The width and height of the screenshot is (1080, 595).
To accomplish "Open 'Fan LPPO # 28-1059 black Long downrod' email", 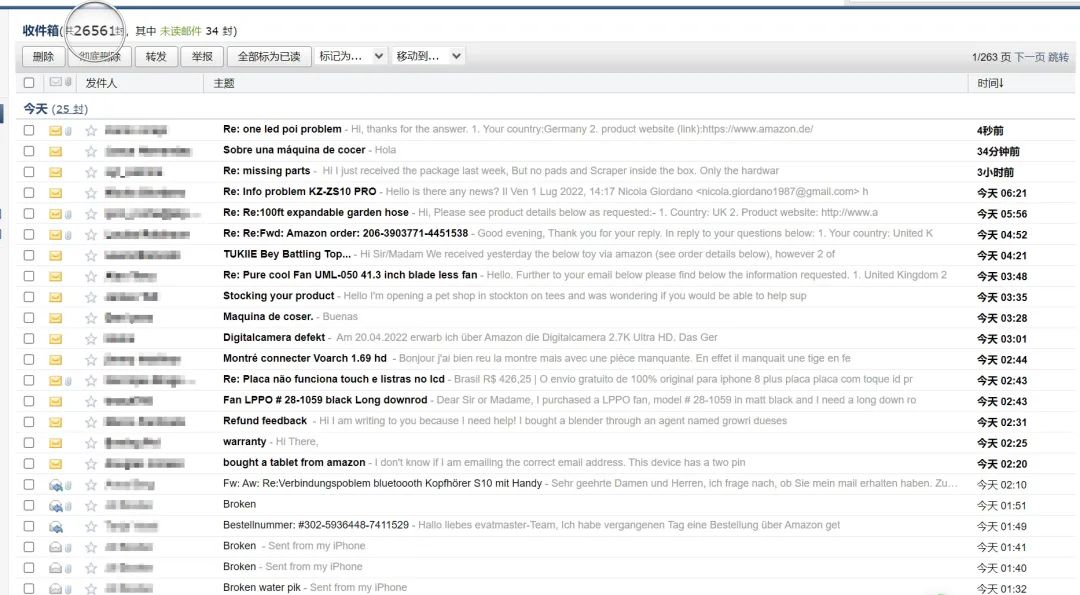I will (325, 400).
